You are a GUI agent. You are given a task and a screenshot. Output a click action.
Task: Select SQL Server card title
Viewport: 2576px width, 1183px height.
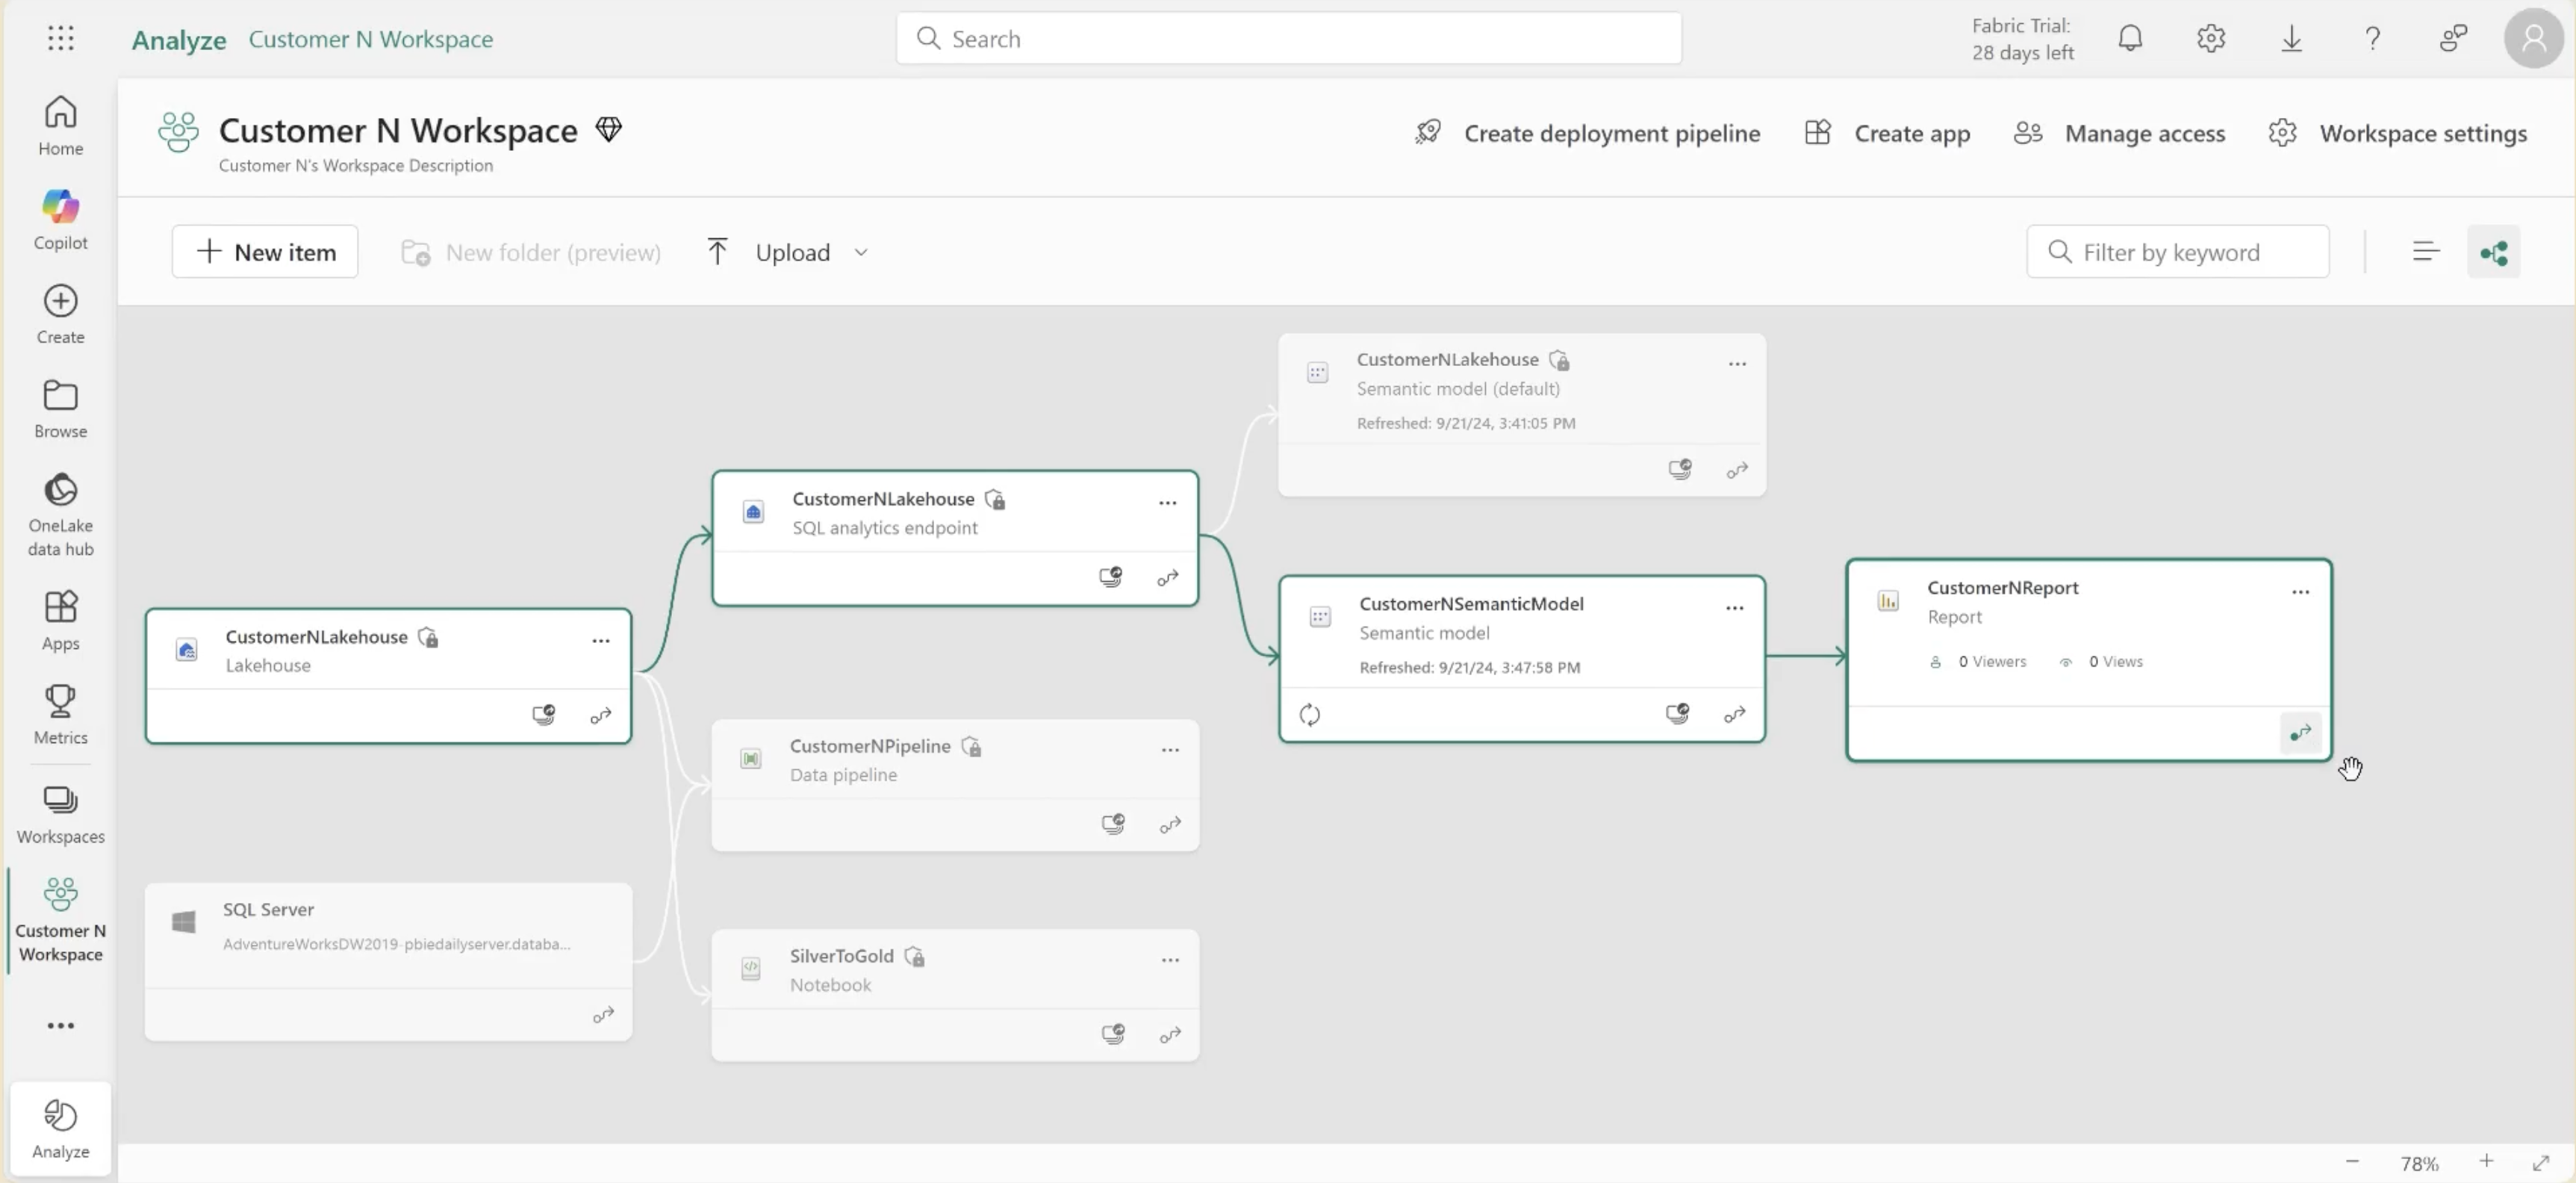pos(268,909)
